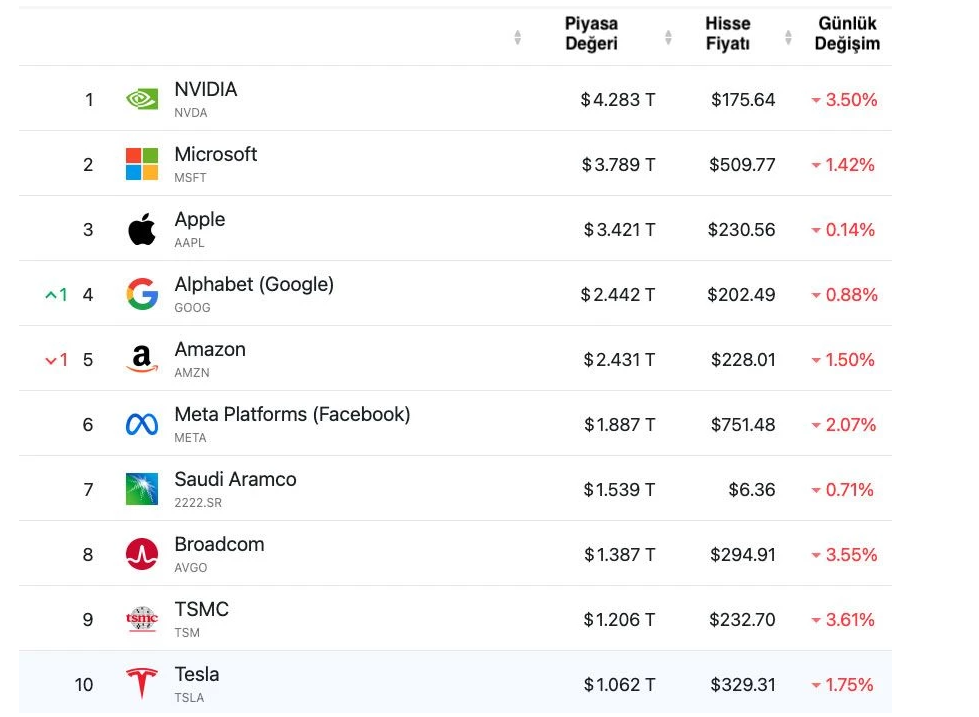Click the Broadcom logo icon

click(142, 554)
